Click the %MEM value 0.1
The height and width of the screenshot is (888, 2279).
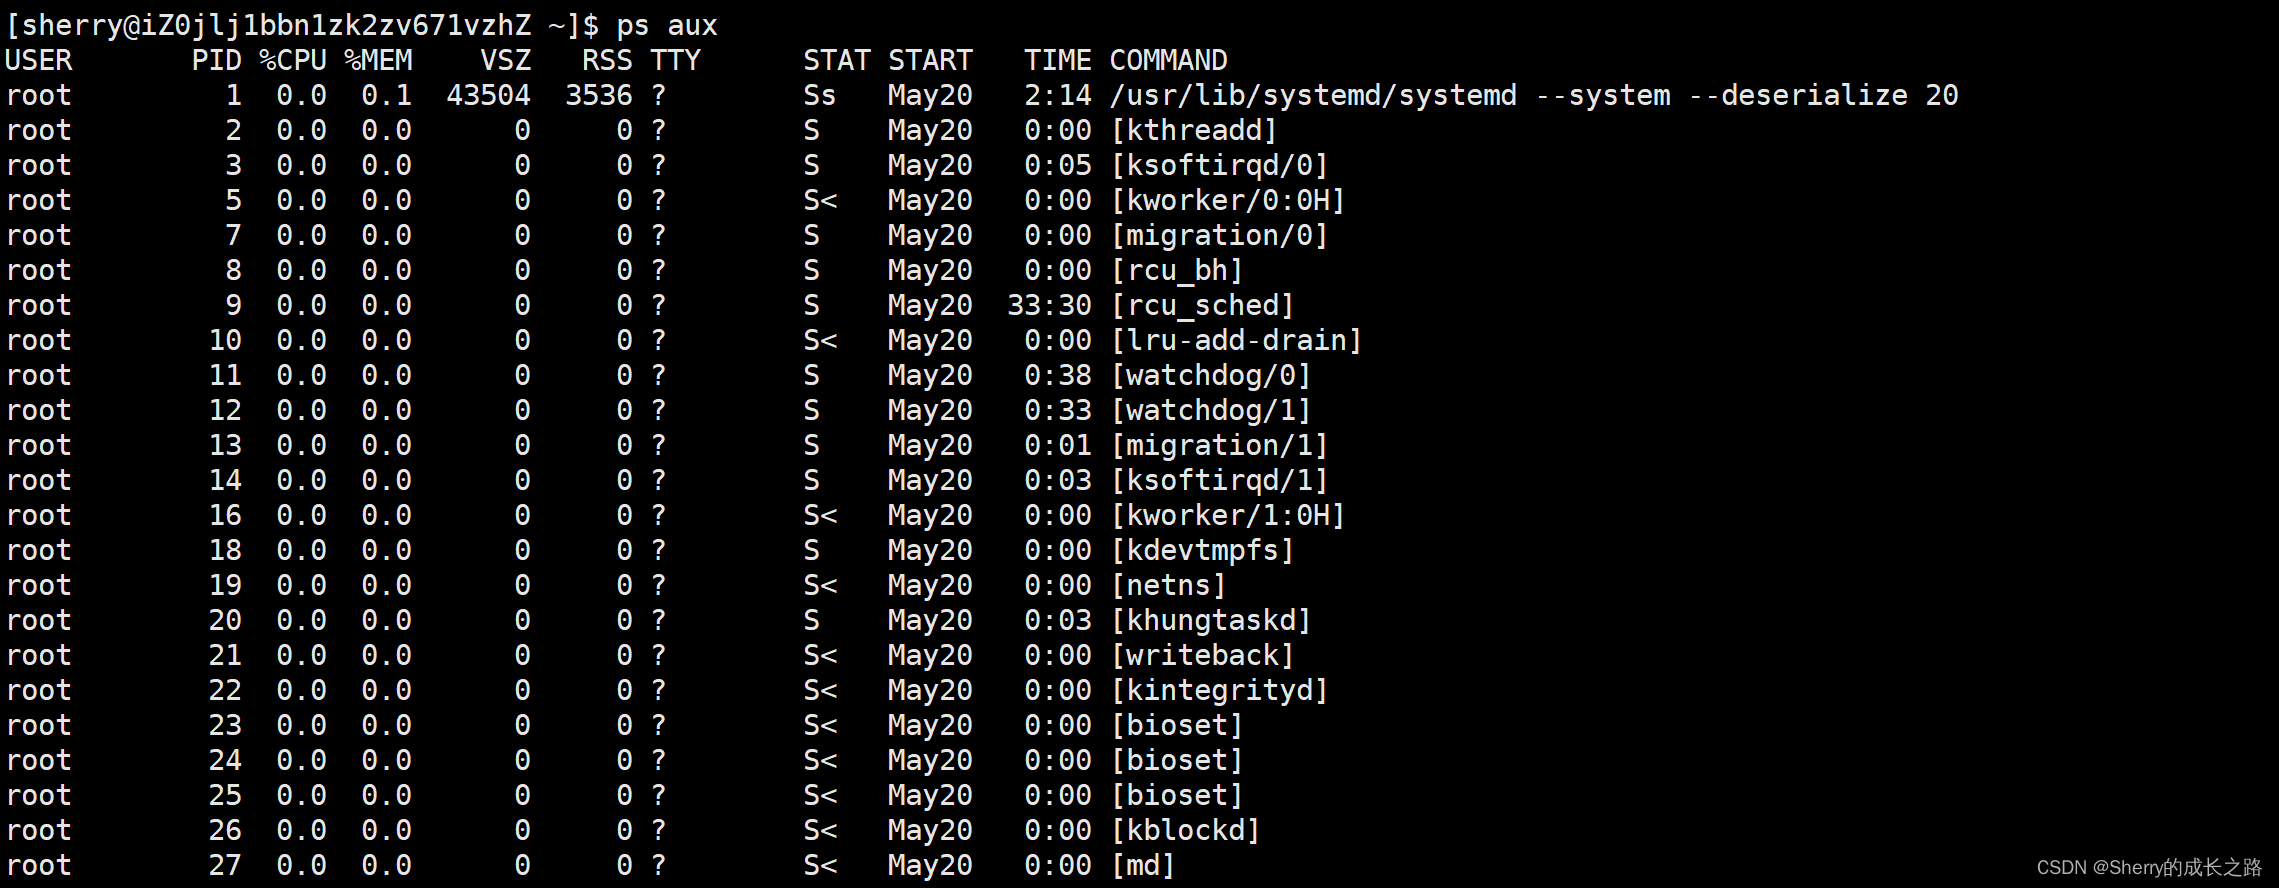pyautogui.click(x=387, y=96)
